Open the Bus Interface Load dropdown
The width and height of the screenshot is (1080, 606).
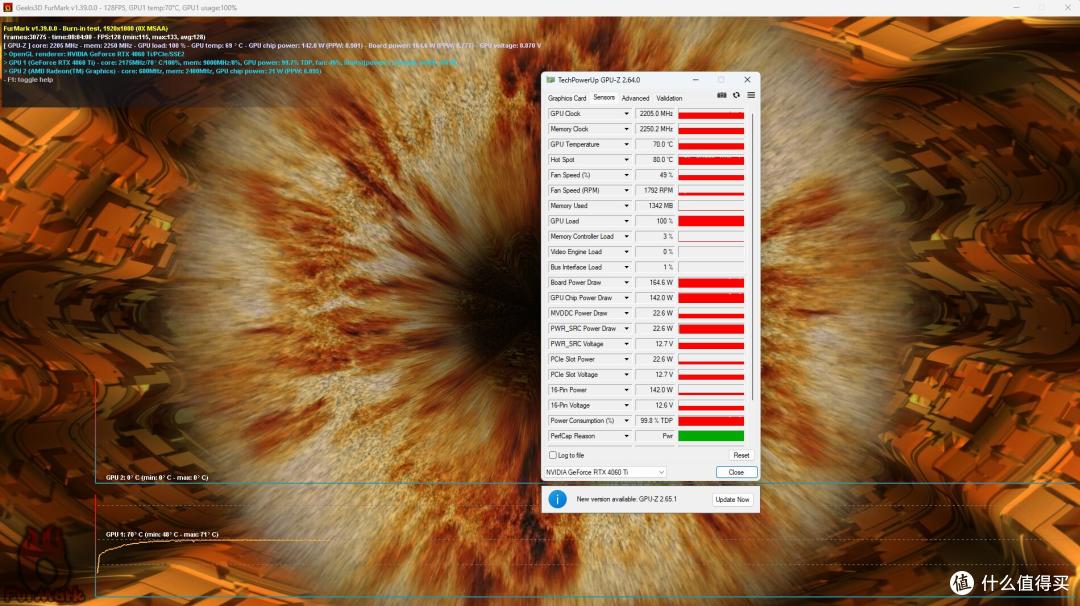coord(626,267)
